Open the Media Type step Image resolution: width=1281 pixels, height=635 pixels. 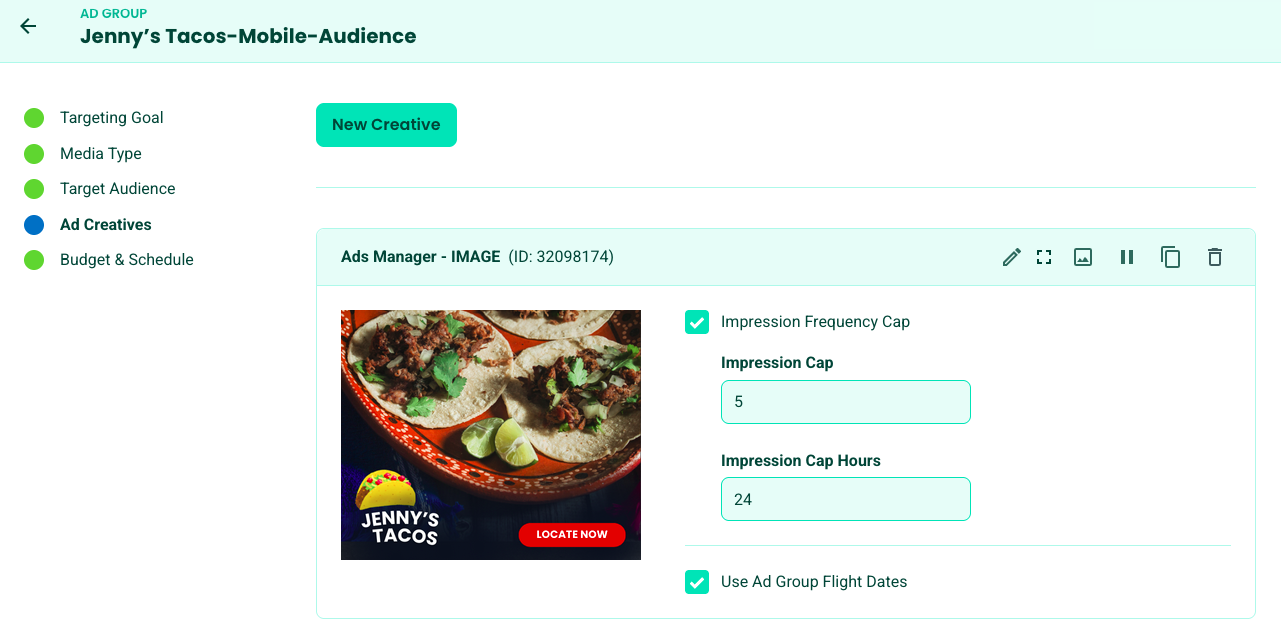pyautogui.click(x=100, y=154)
